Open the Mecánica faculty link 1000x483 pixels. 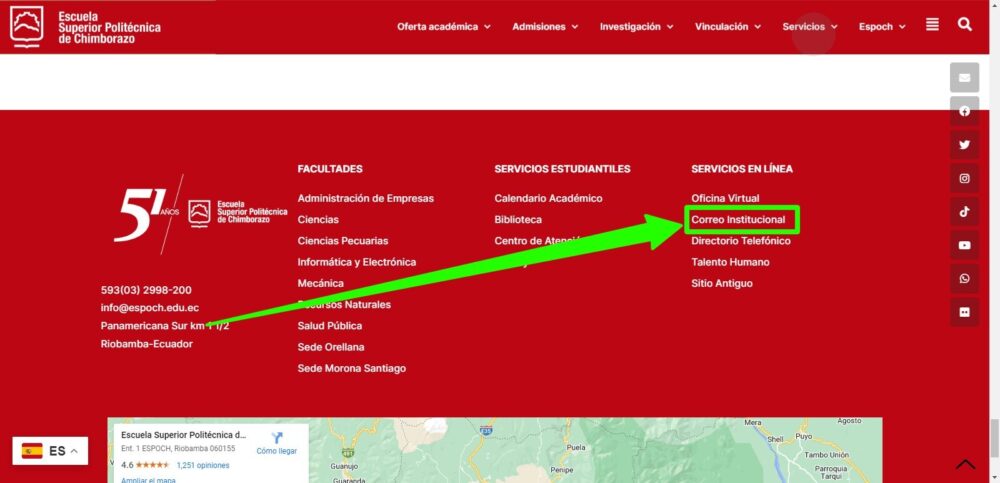pyautogui.click(x=320, y=283)
